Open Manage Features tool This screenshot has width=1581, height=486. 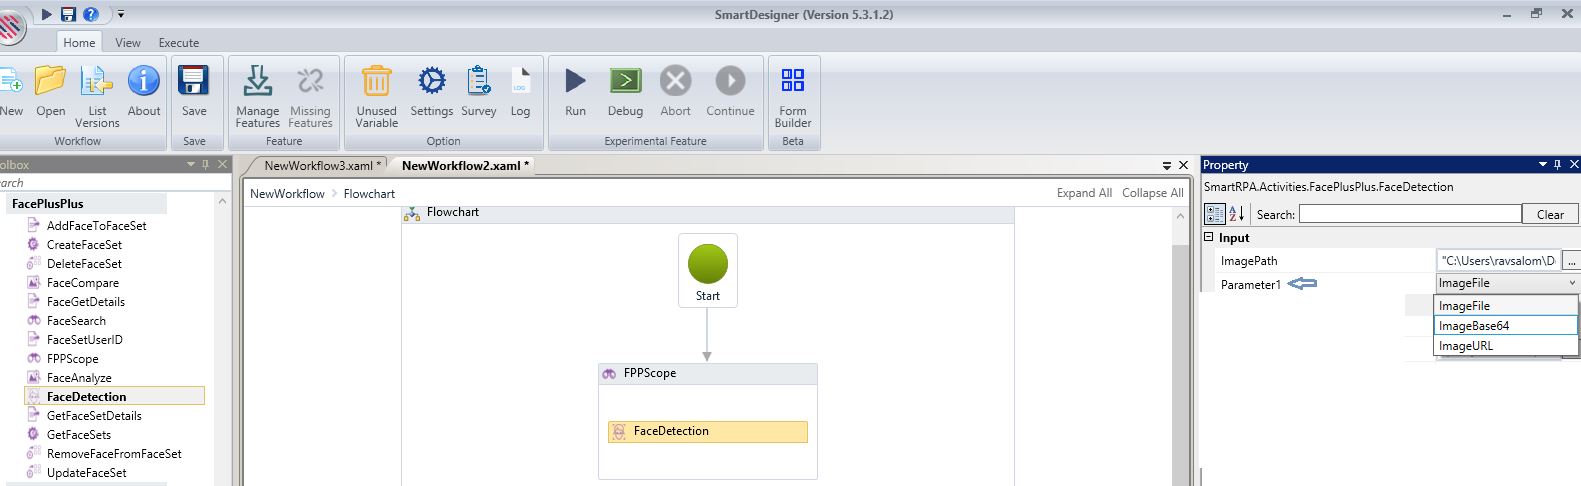257,81
